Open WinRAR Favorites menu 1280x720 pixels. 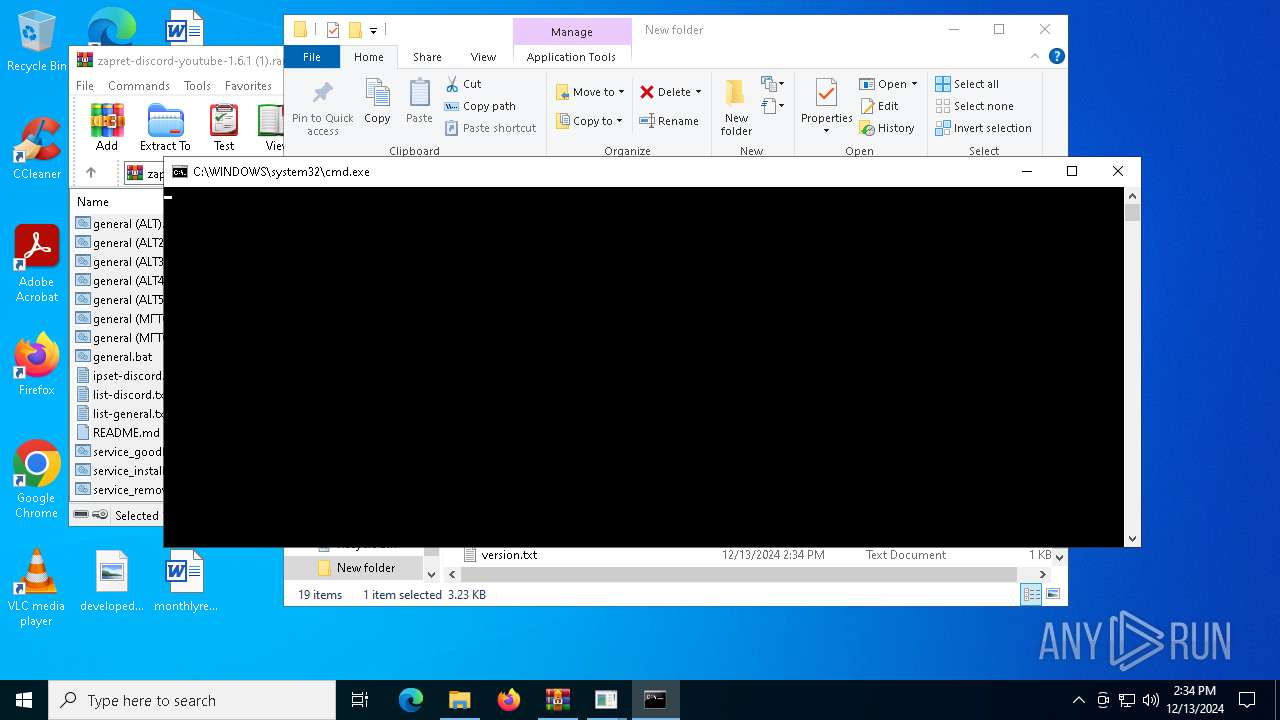pyautogui.click(x=248, y=86)
